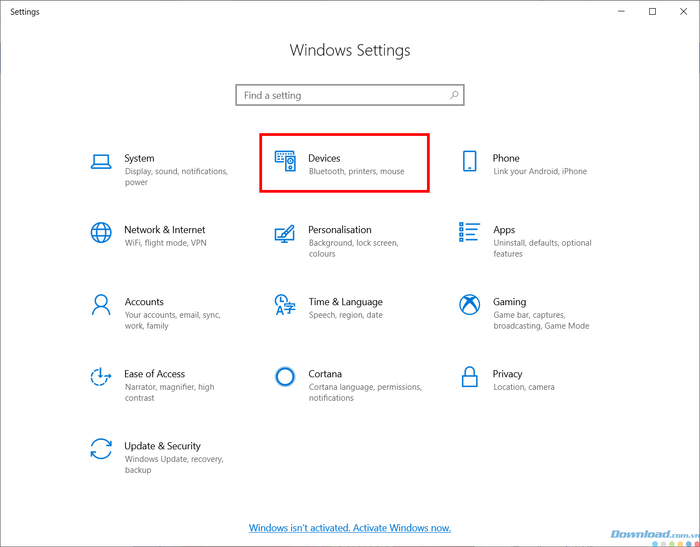Click 'Location, camera' description
Viewport: 700px width, 547px height.
pos(524,387)
